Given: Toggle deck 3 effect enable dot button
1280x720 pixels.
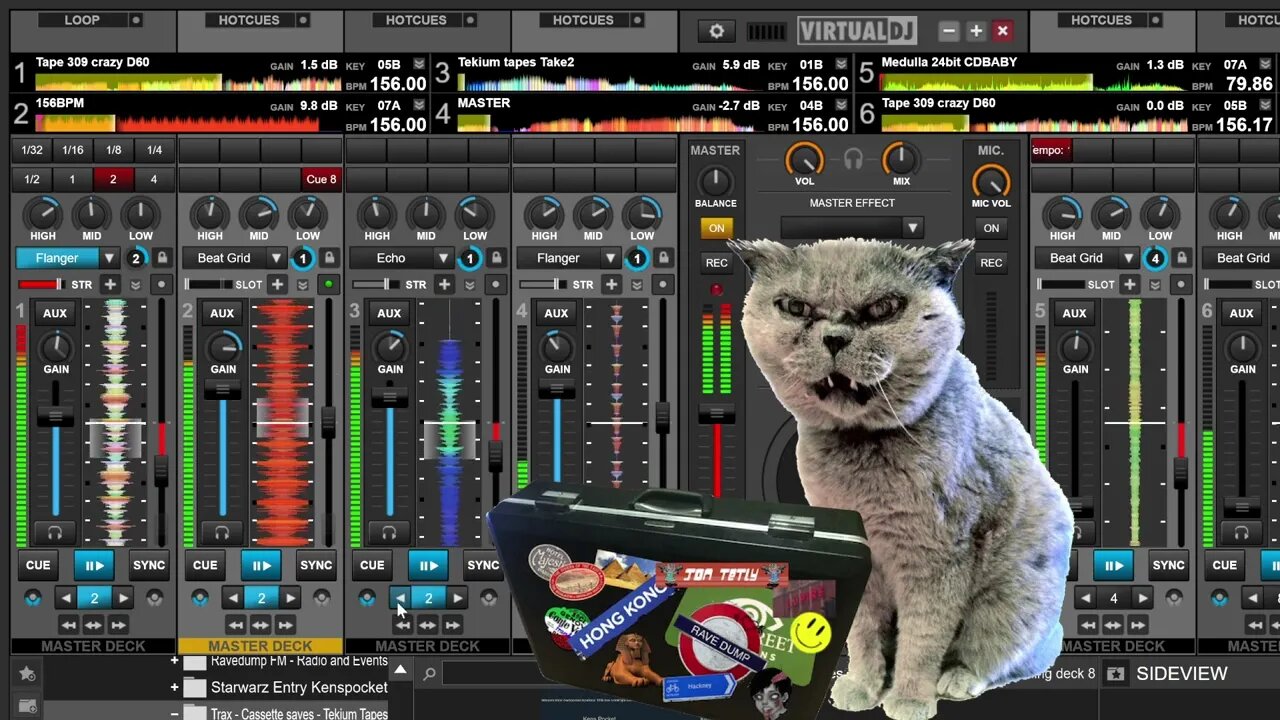Looking at the screenshot, I should click(x=496, y=284).
